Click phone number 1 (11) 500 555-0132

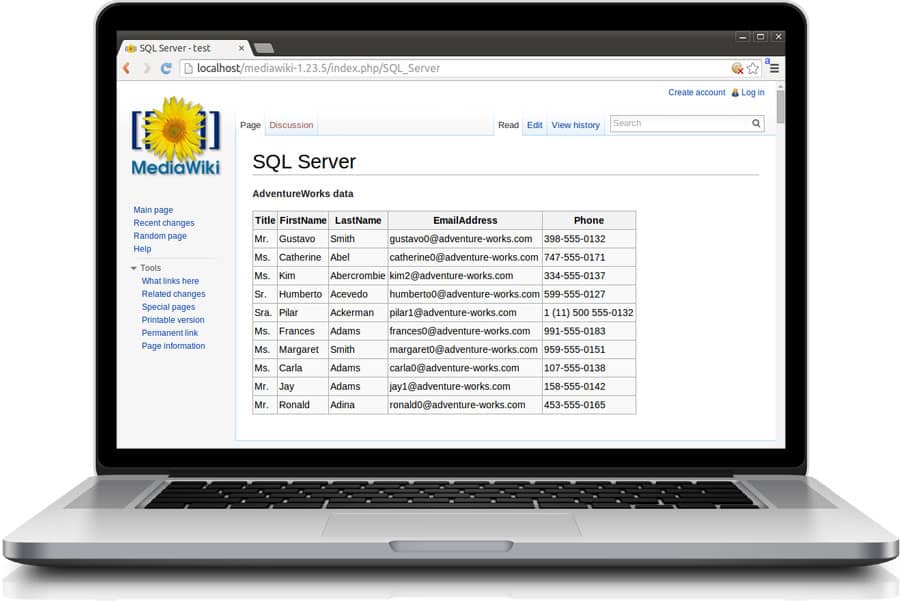click(589, 312)
